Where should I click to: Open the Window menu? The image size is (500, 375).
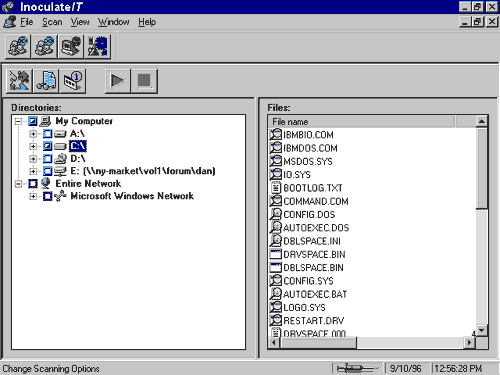tap(114, 22)
